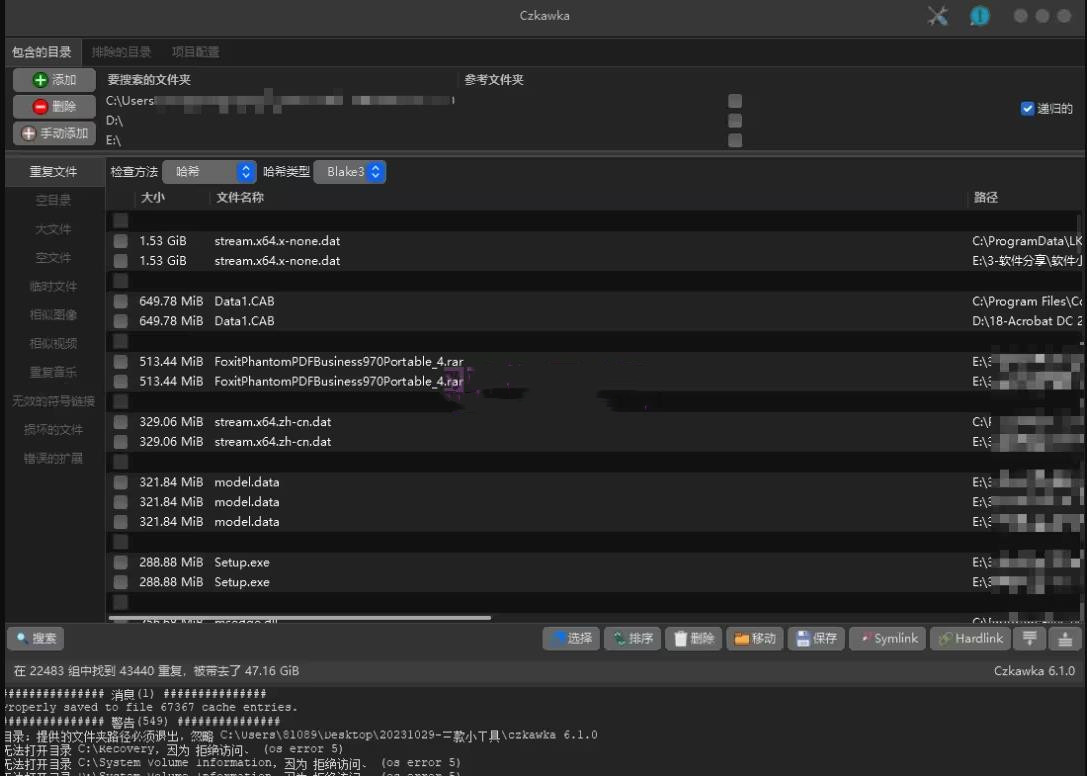Open the 检查方法 哈希 dropdown
This screenshot has width=1087, height=776.
click(209, 172)
